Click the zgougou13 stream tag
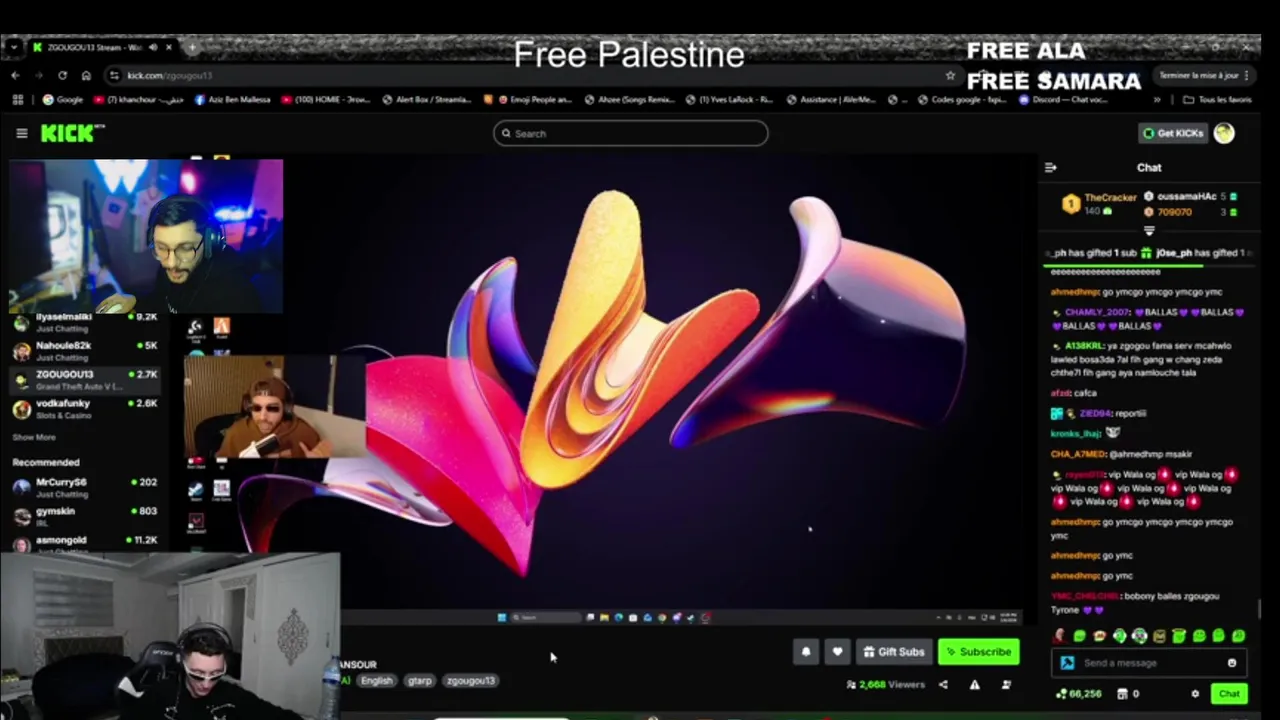Image resolution: width=1280 pixels, height=720 pixels. [x=470, y=681]
